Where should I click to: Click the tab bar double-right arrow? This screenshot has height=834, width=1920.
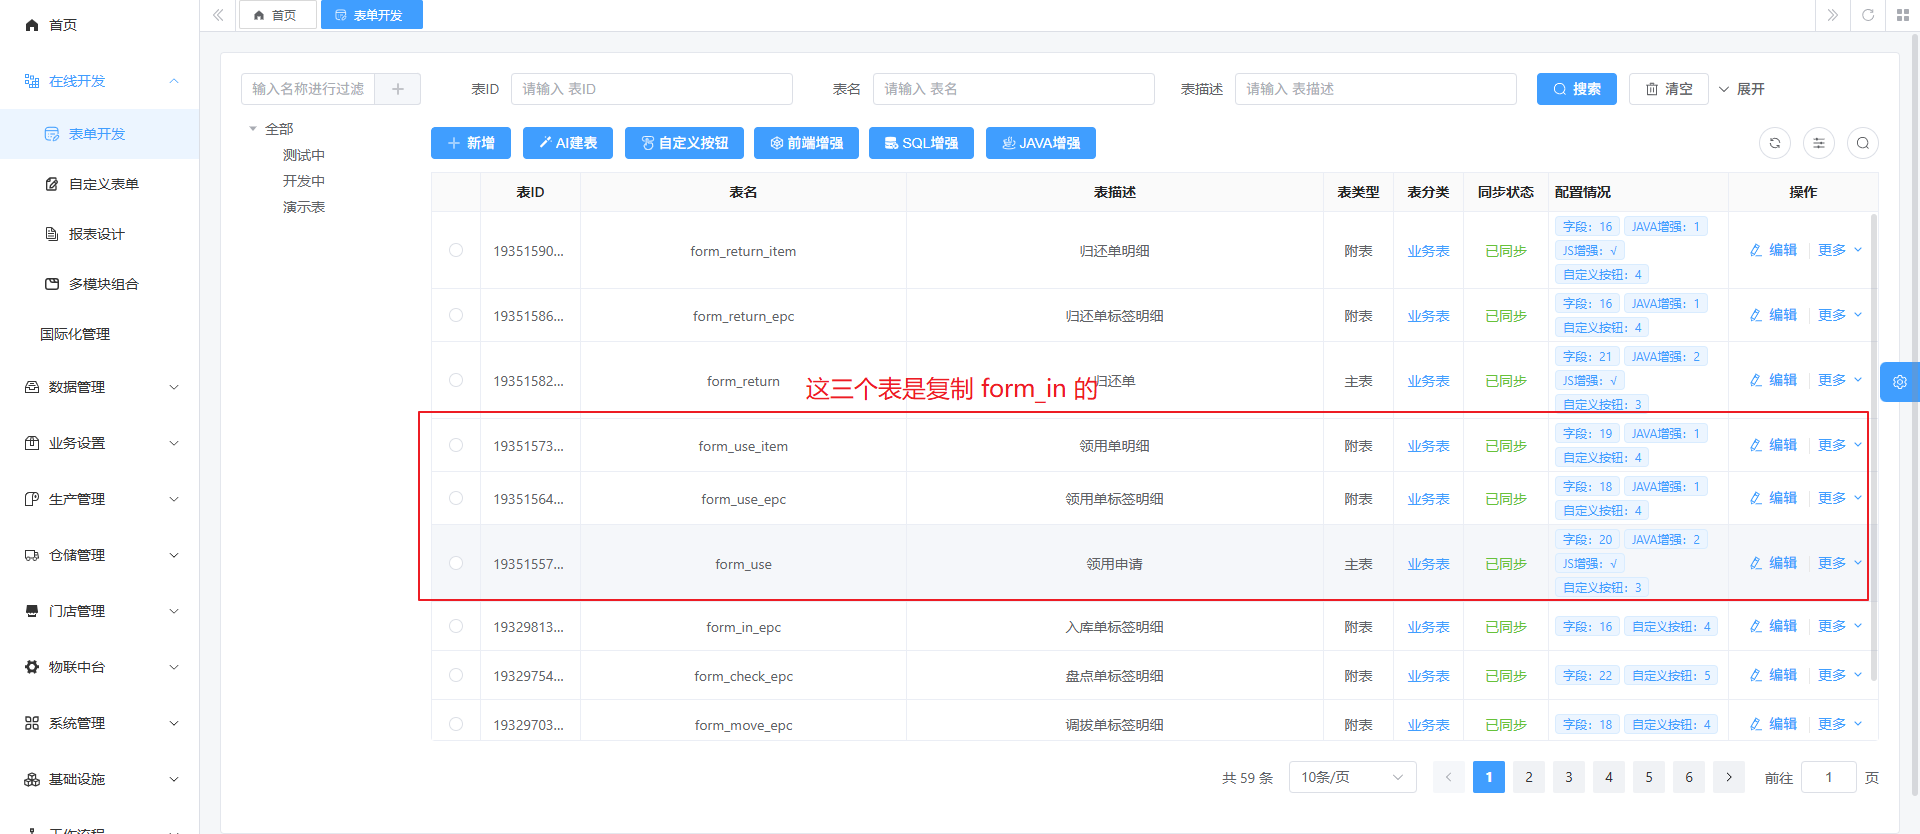click(x=1832, y=15)
